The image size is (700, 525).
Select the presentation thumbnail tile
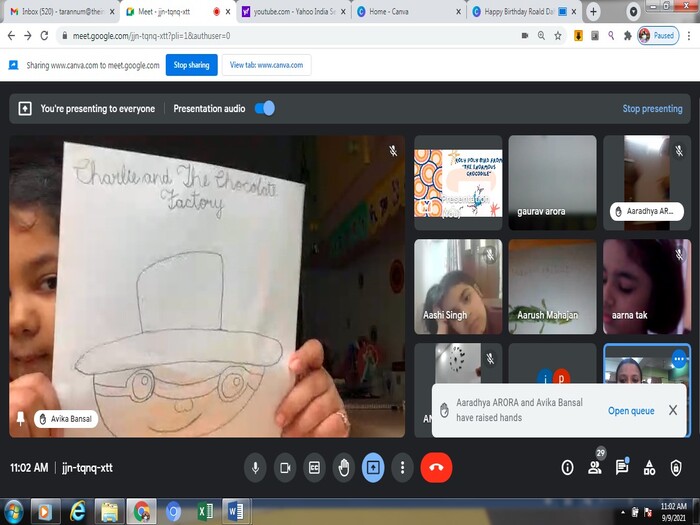(x=458, y=183)
